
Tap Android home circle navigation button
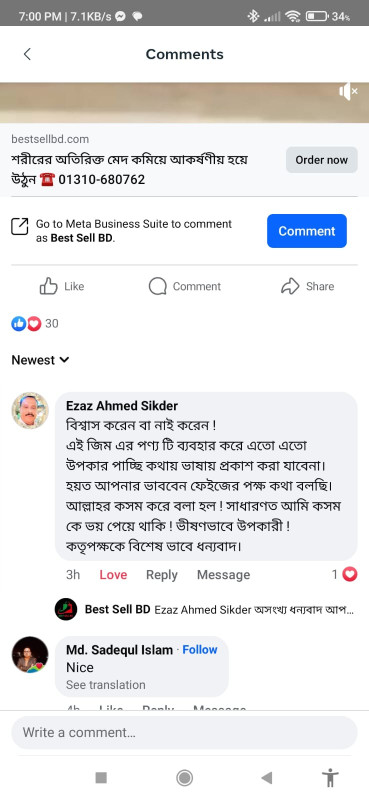point(184,778)
